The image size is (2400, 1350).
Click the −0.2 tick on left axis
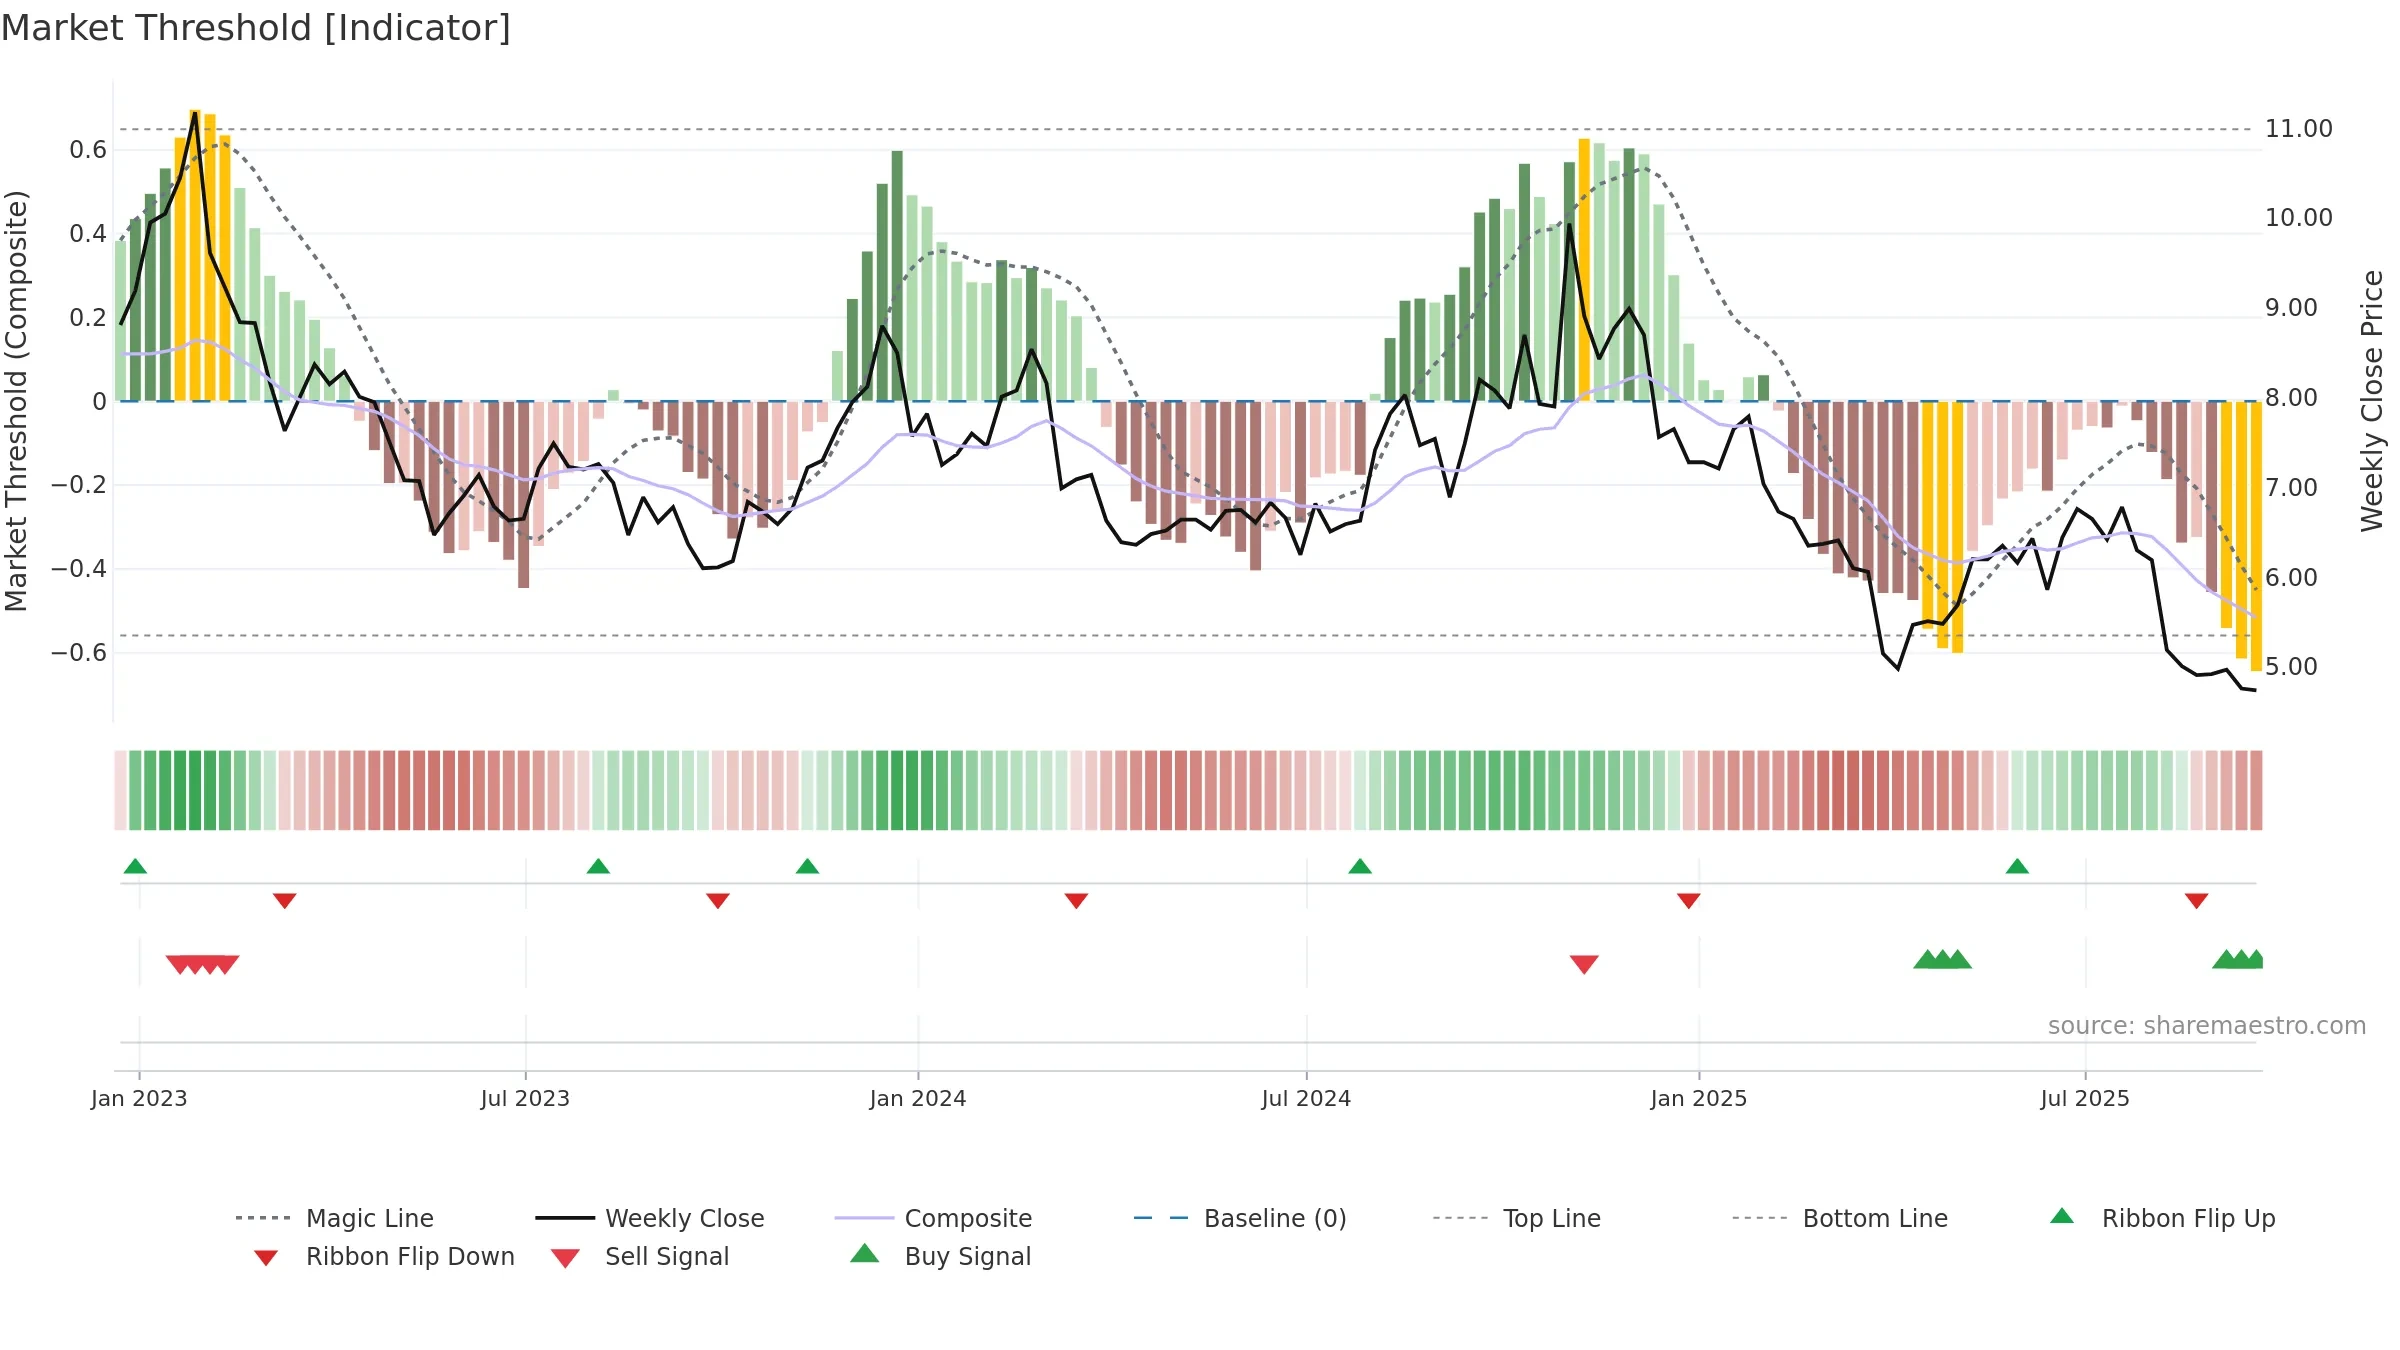point(79,485)
